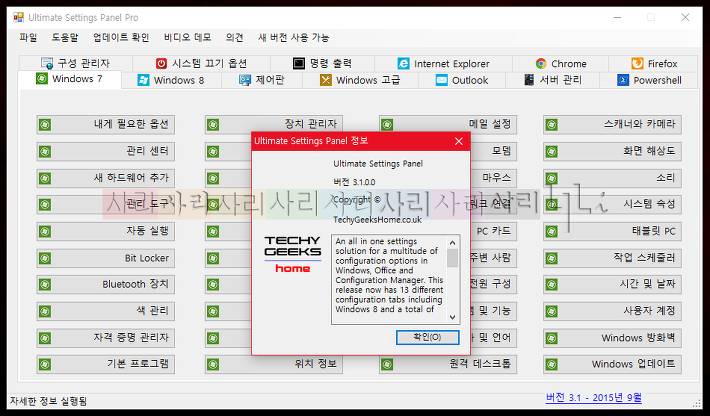Switch to the 시스템 끄기 옵션 tab

201,63
